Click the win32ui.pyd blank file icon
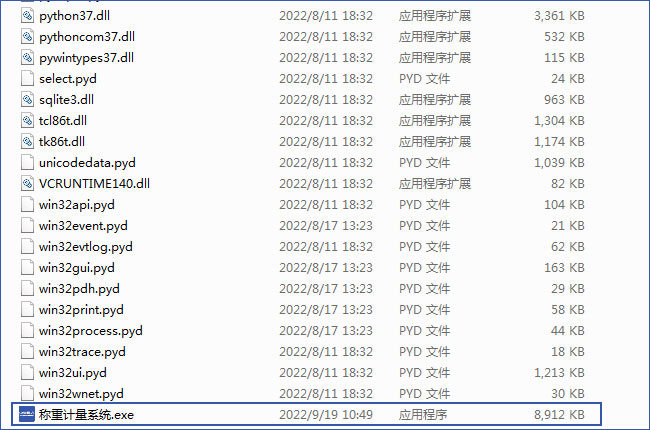Image resolution: width=650 pixels, height=430 pixels. point(27,373)
